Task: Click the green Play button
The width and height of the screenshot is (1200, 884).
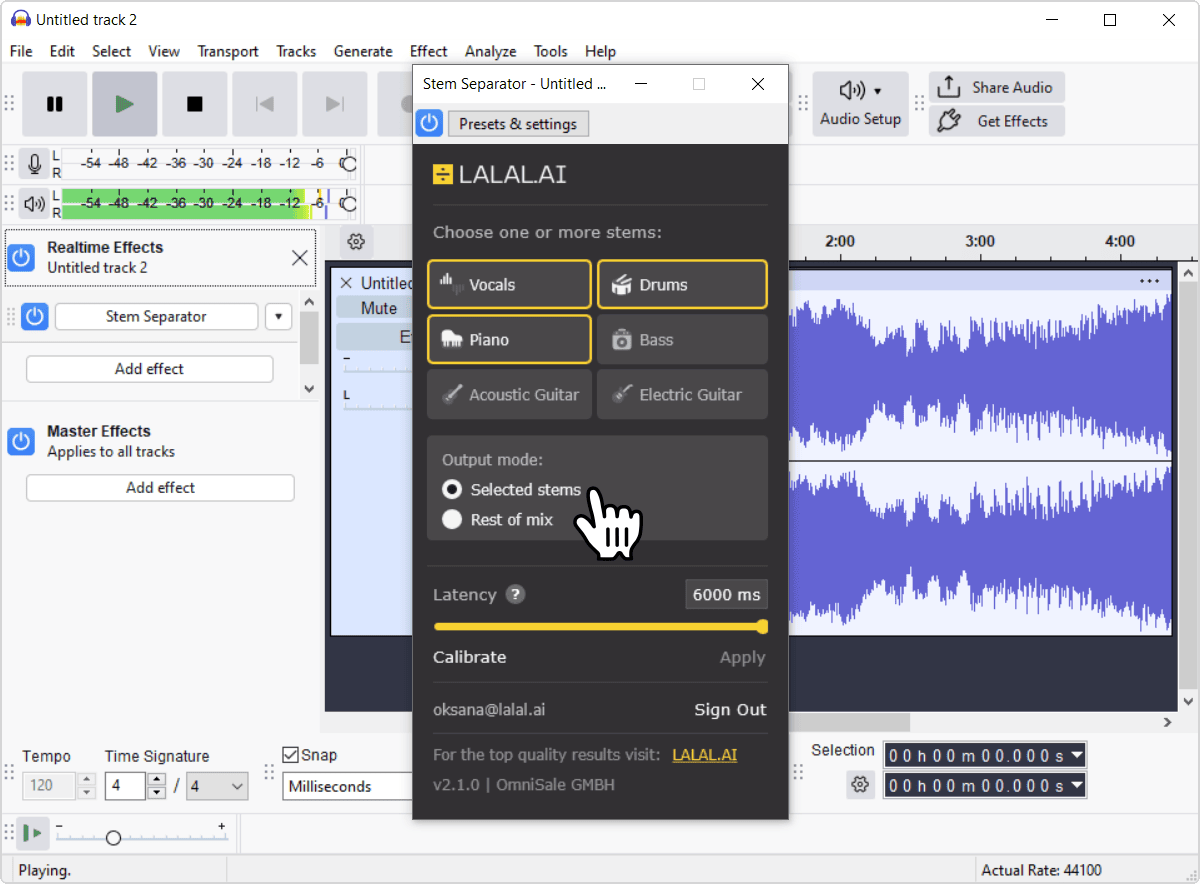Action: (x=124, y=104)
